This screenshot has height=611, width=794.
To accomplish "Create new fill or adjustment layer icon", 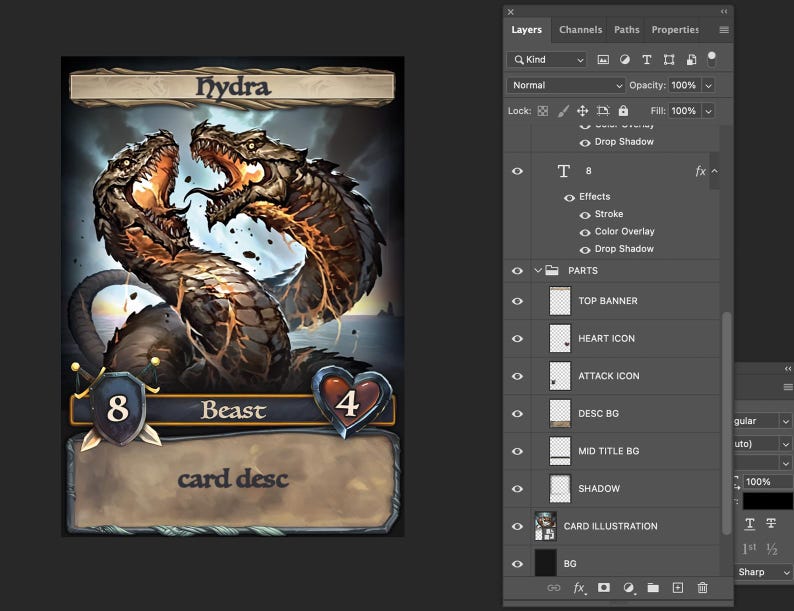I will tap(628, 588).
